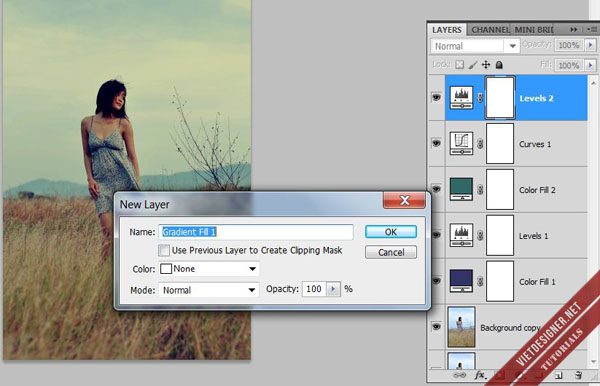
Task: Click the Name field containing Gradient Fill 1
Action: (256, 232)
